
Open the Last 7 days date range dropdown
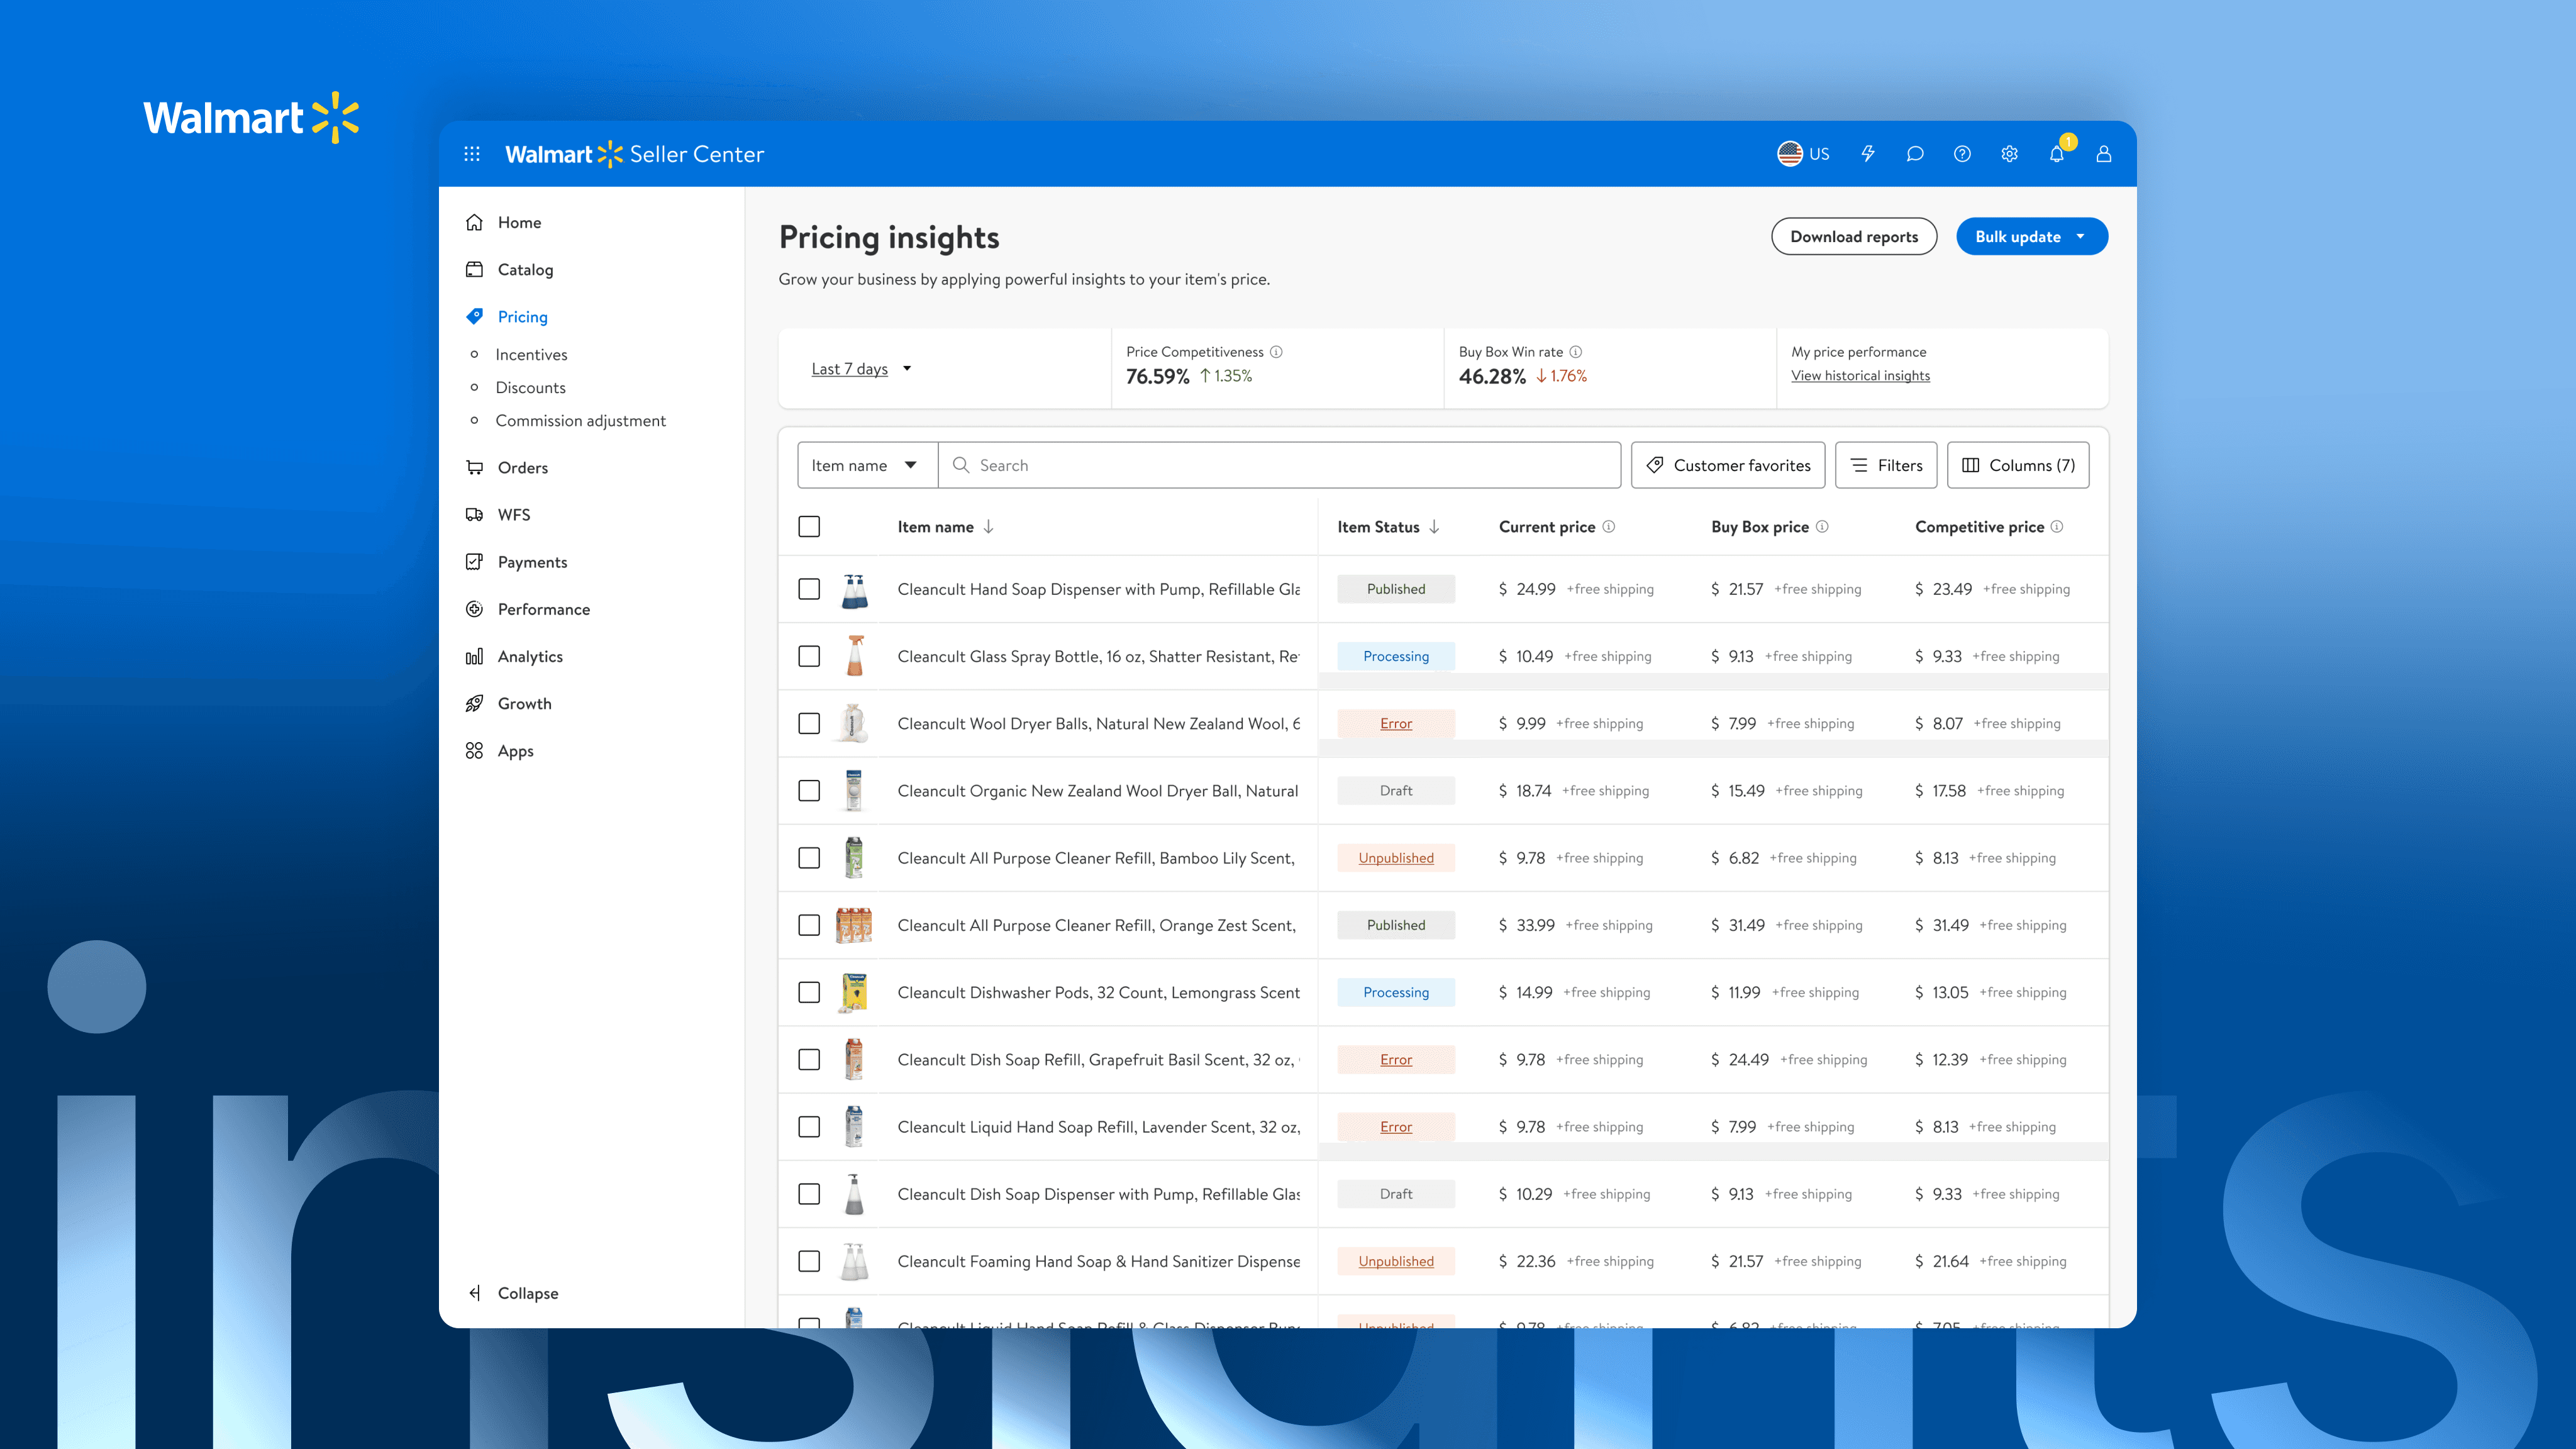click(861, 369)
